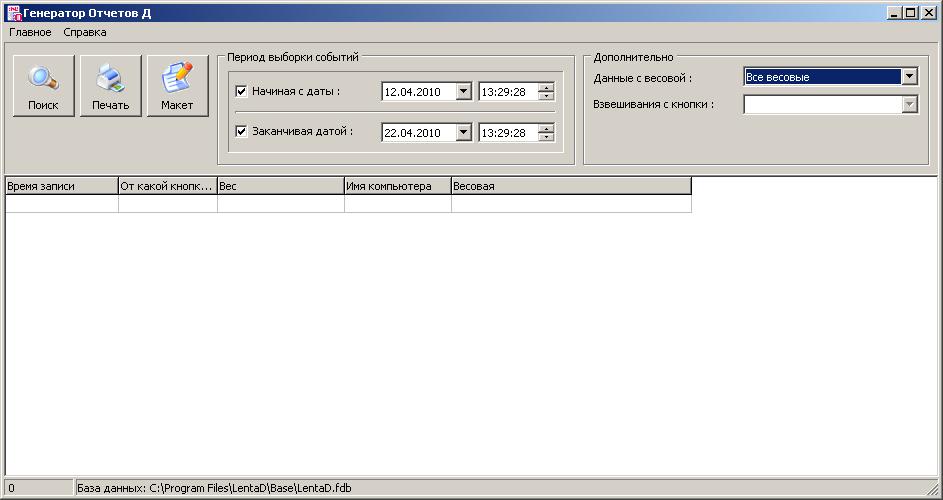The image size is (943, 500).
Task: Click the application icon in title bar
Action: (13, 13)
